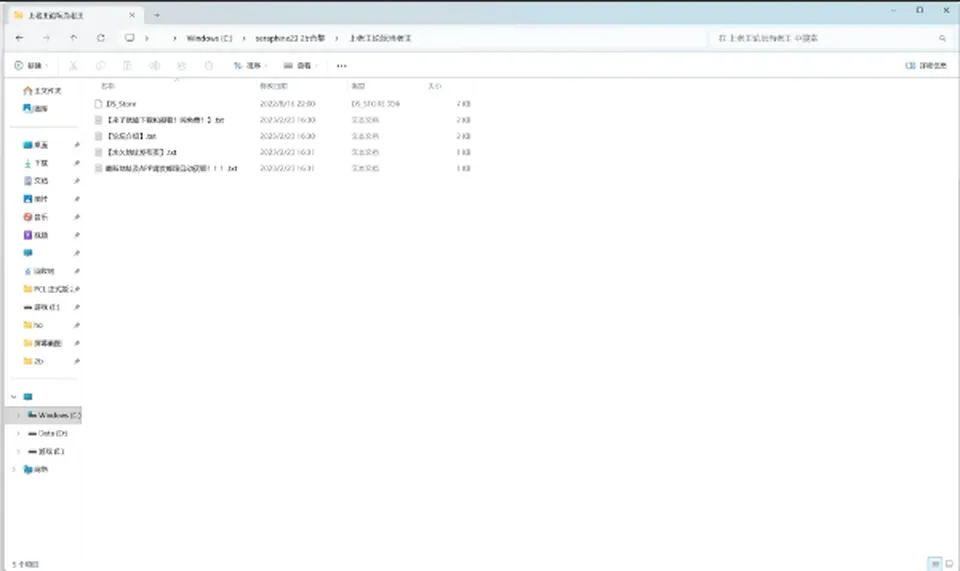960x571 pixels.
Task: Open the three-dots See more menu
Action: pyautogui.click(x=342, y=65)
